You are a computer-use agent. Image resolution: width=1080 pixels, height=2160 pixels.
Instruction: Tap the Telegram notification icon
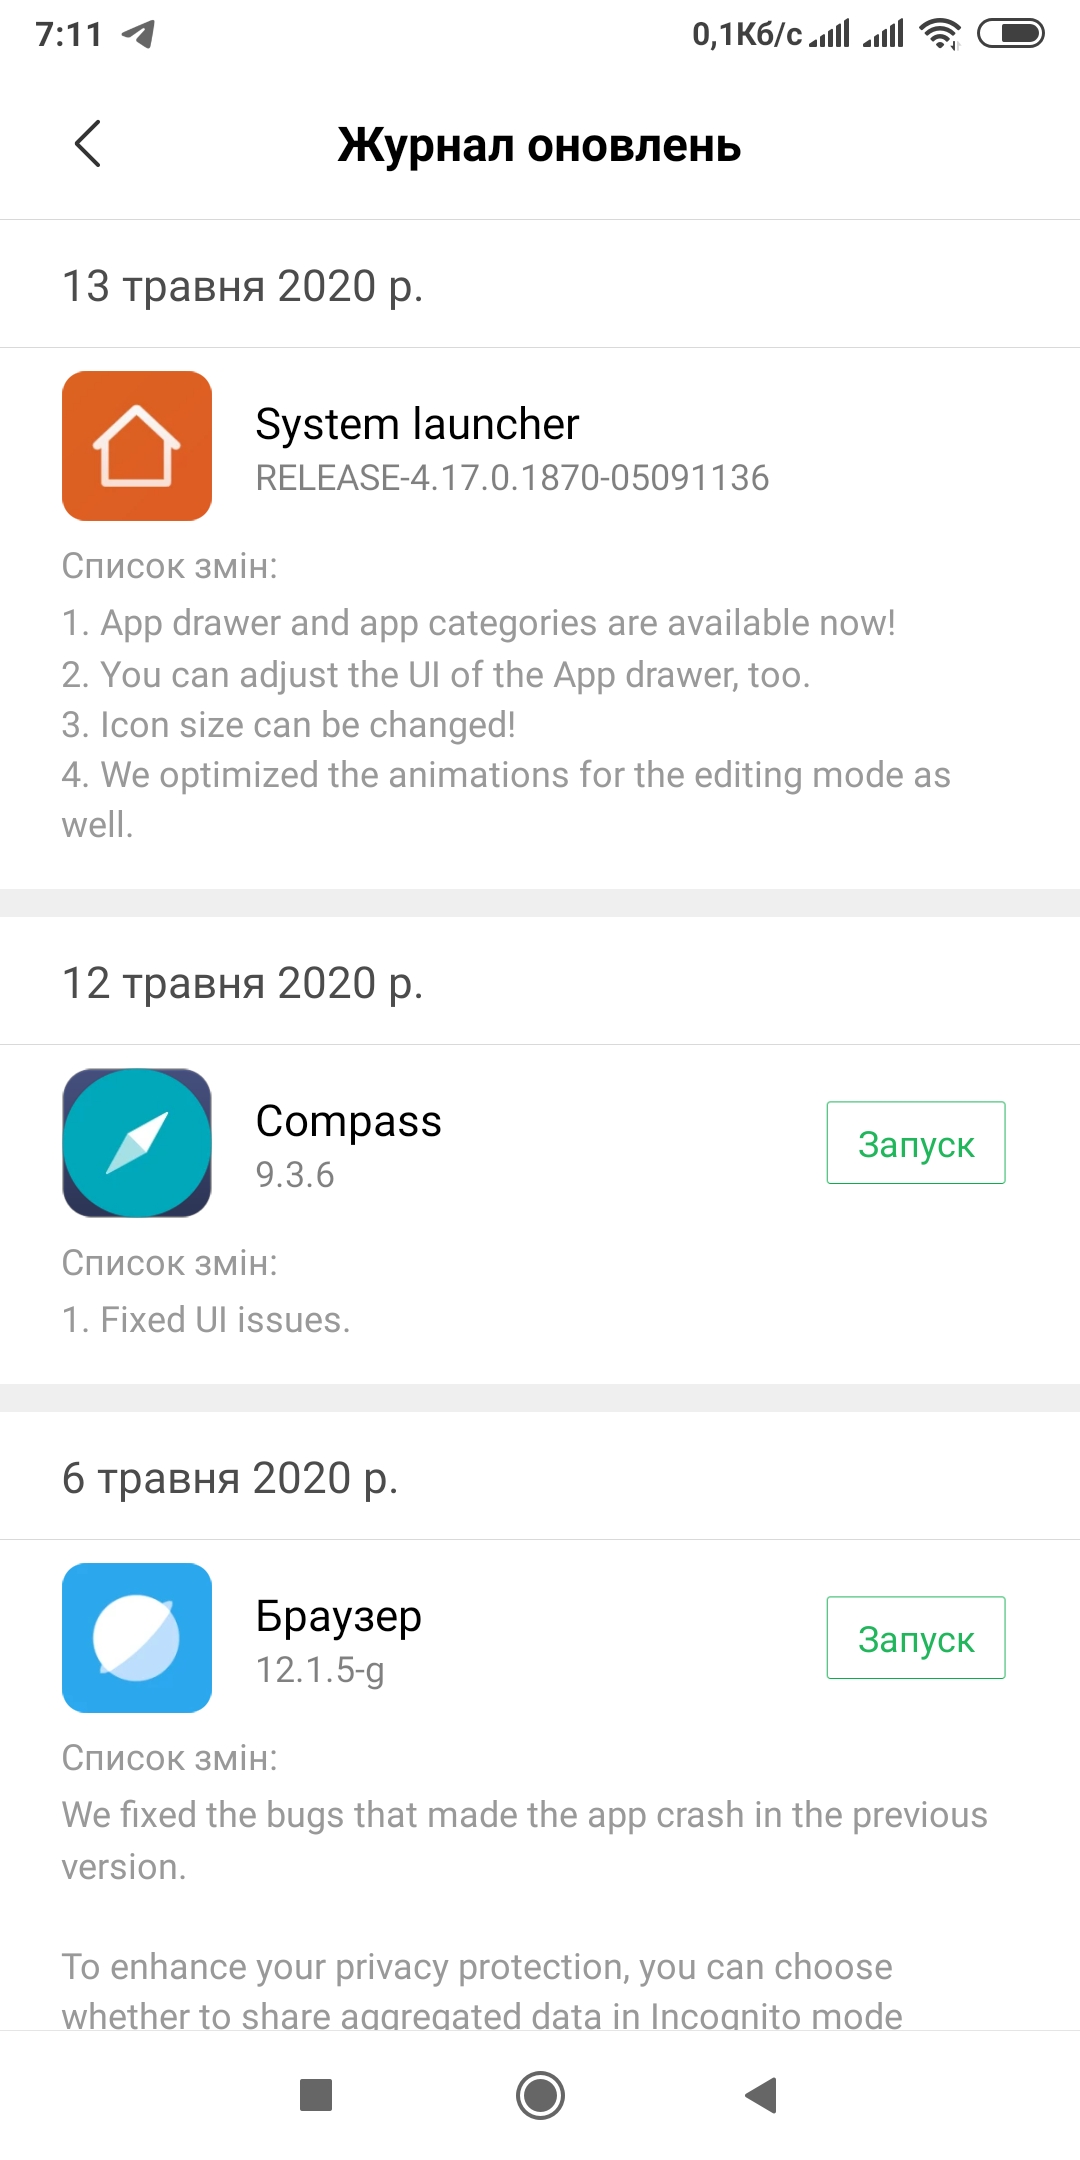point(138,35)
